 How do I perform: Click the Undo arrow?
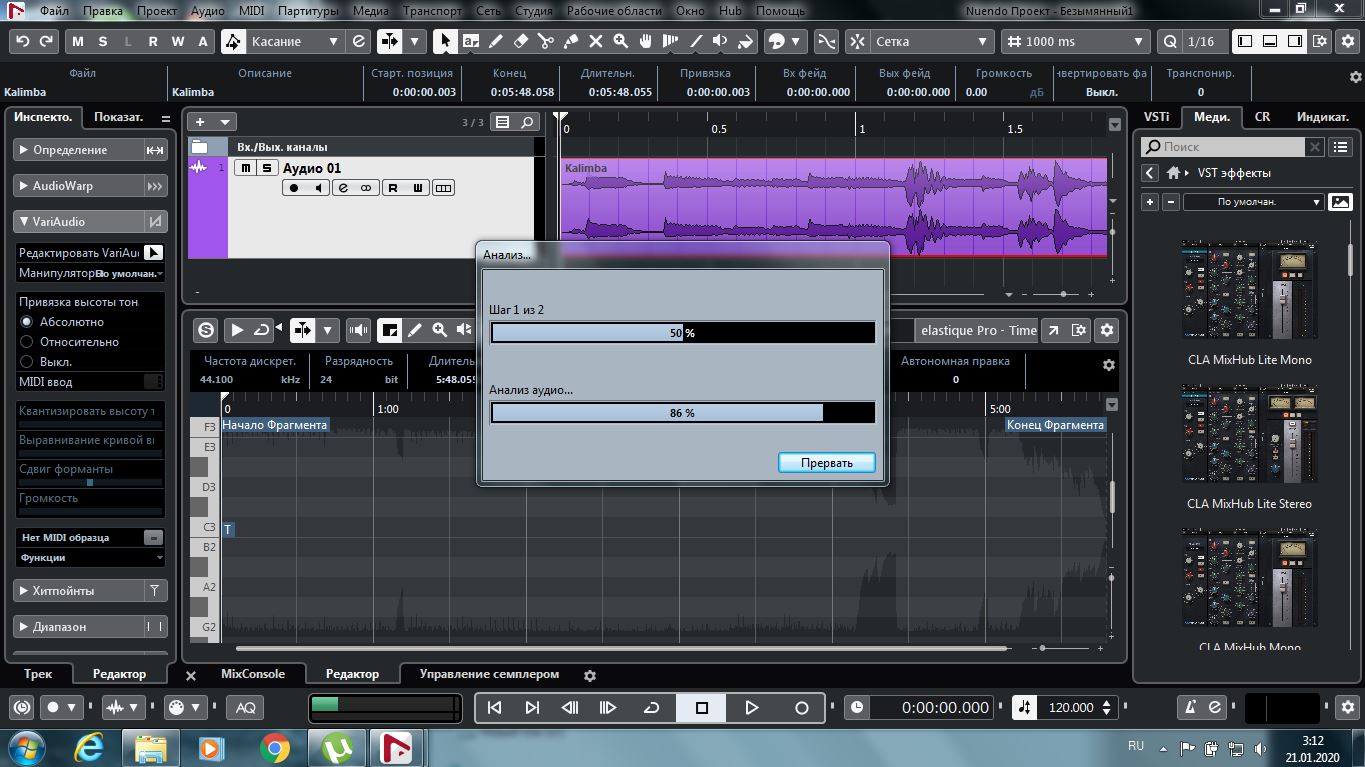(x=22, y=41)
